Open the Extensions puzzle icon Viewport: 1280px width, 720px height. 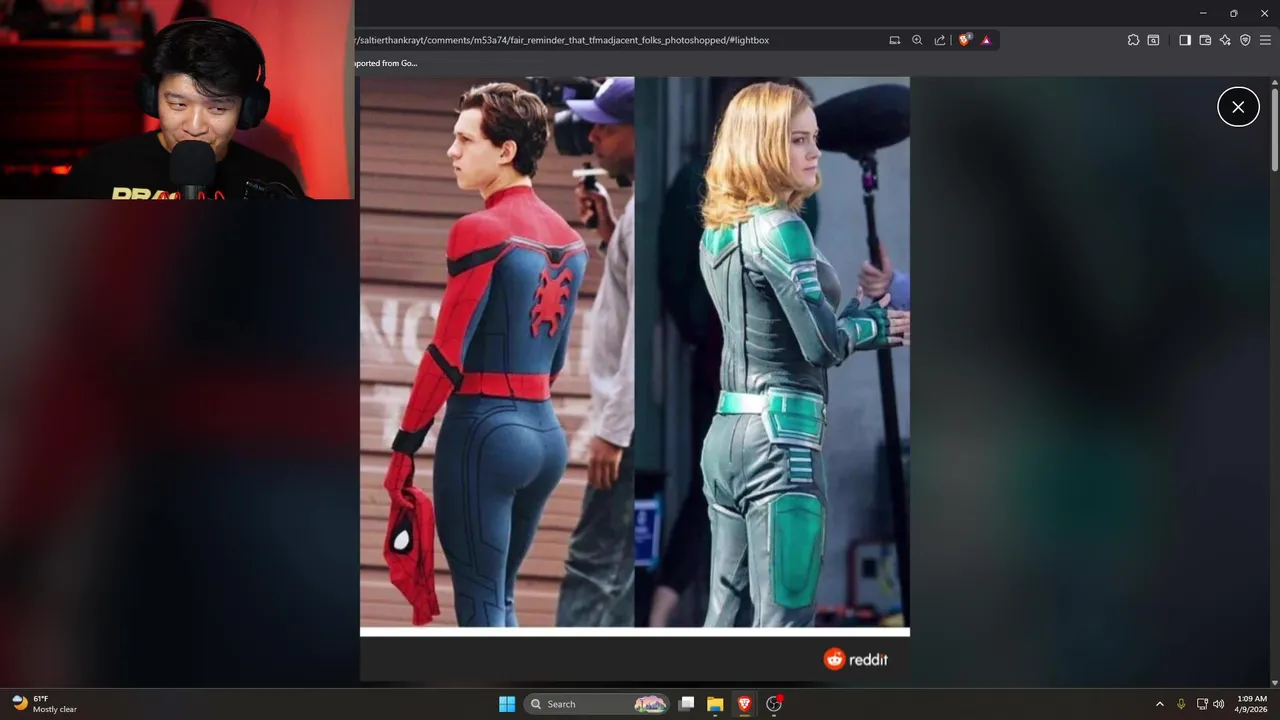pyautogui.click(x=1133, y=40)
